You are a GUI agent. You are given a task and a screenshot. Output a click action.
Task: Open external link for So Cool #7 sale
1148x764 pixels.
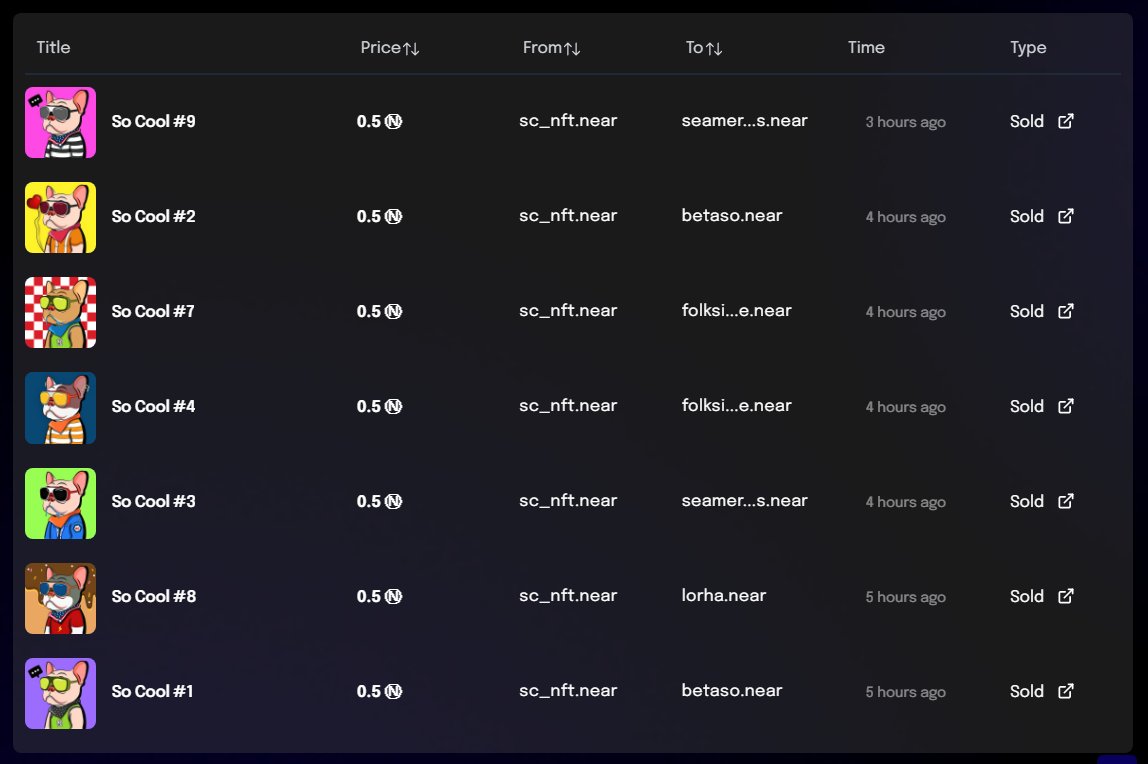[1065, 311]
